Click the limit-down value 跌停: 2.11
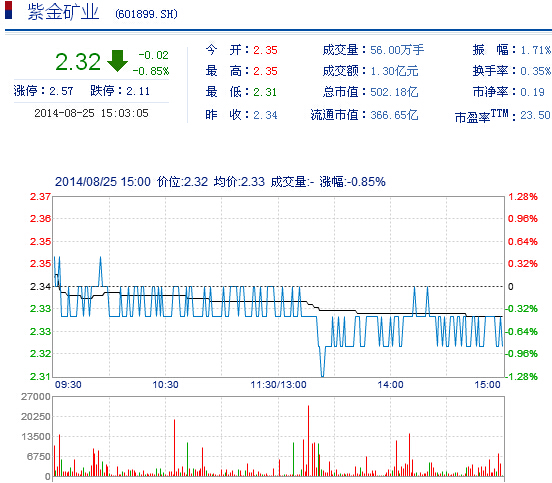 [x=120, y=91]
